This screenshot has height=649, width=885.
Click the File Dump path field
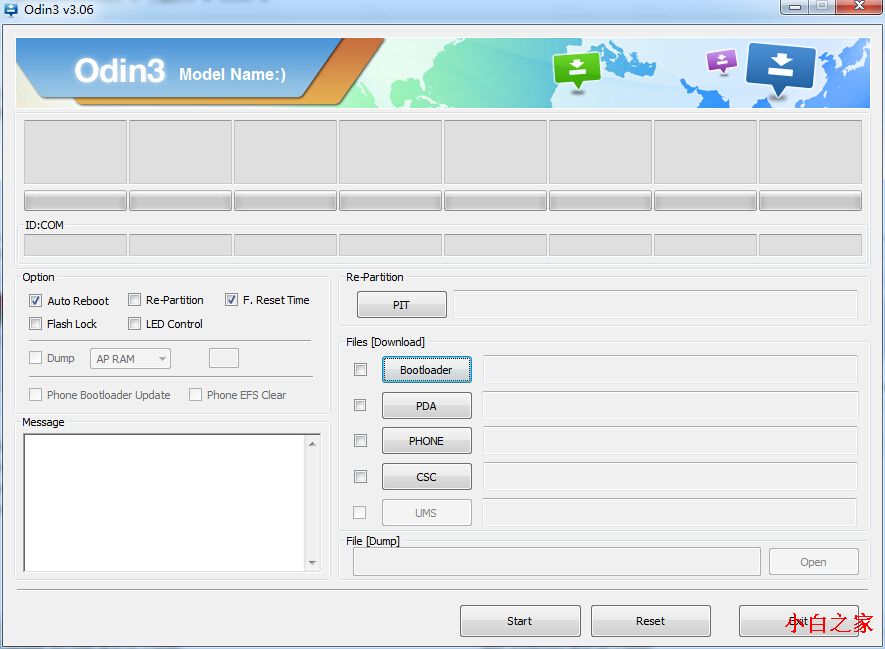click(x=557, y=562)
